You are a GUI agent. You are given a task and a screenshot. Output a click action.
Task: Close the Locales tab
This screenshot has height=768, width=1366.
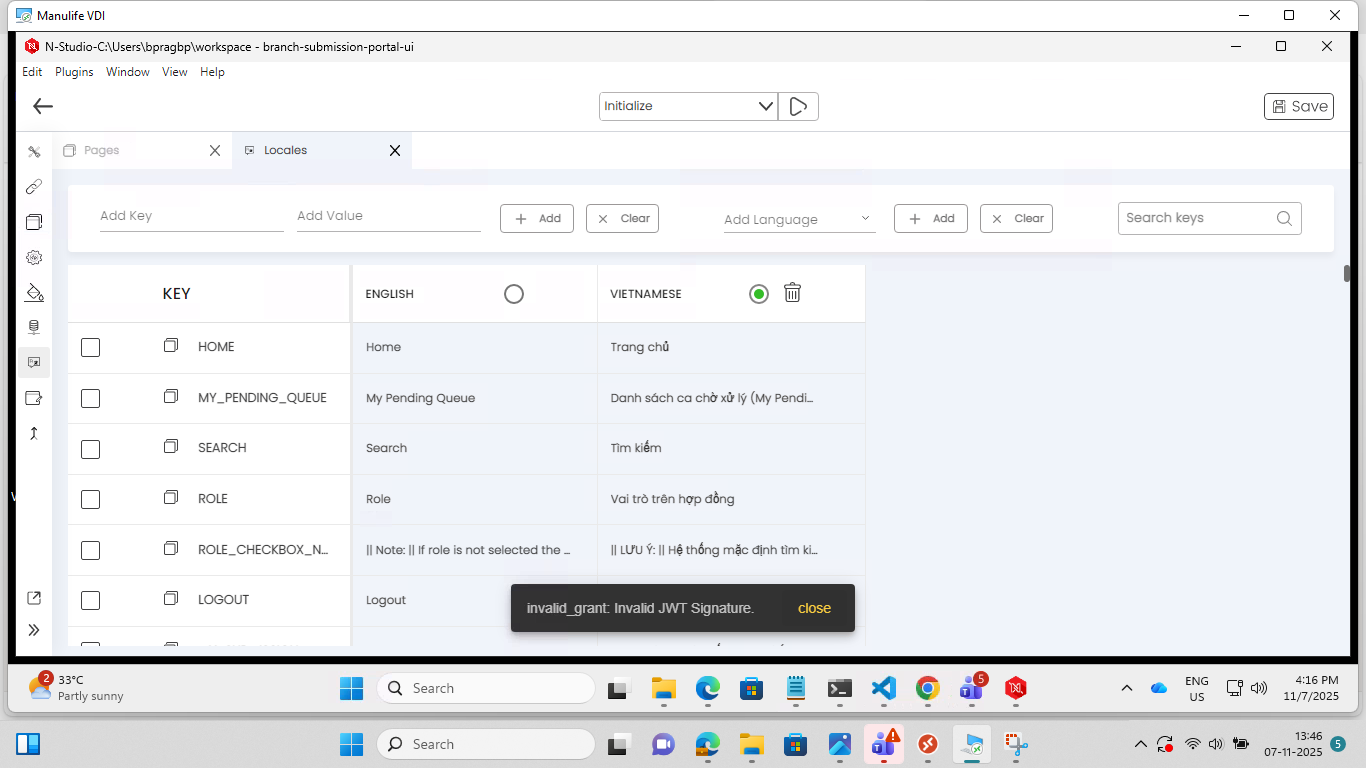click(395, 150)
